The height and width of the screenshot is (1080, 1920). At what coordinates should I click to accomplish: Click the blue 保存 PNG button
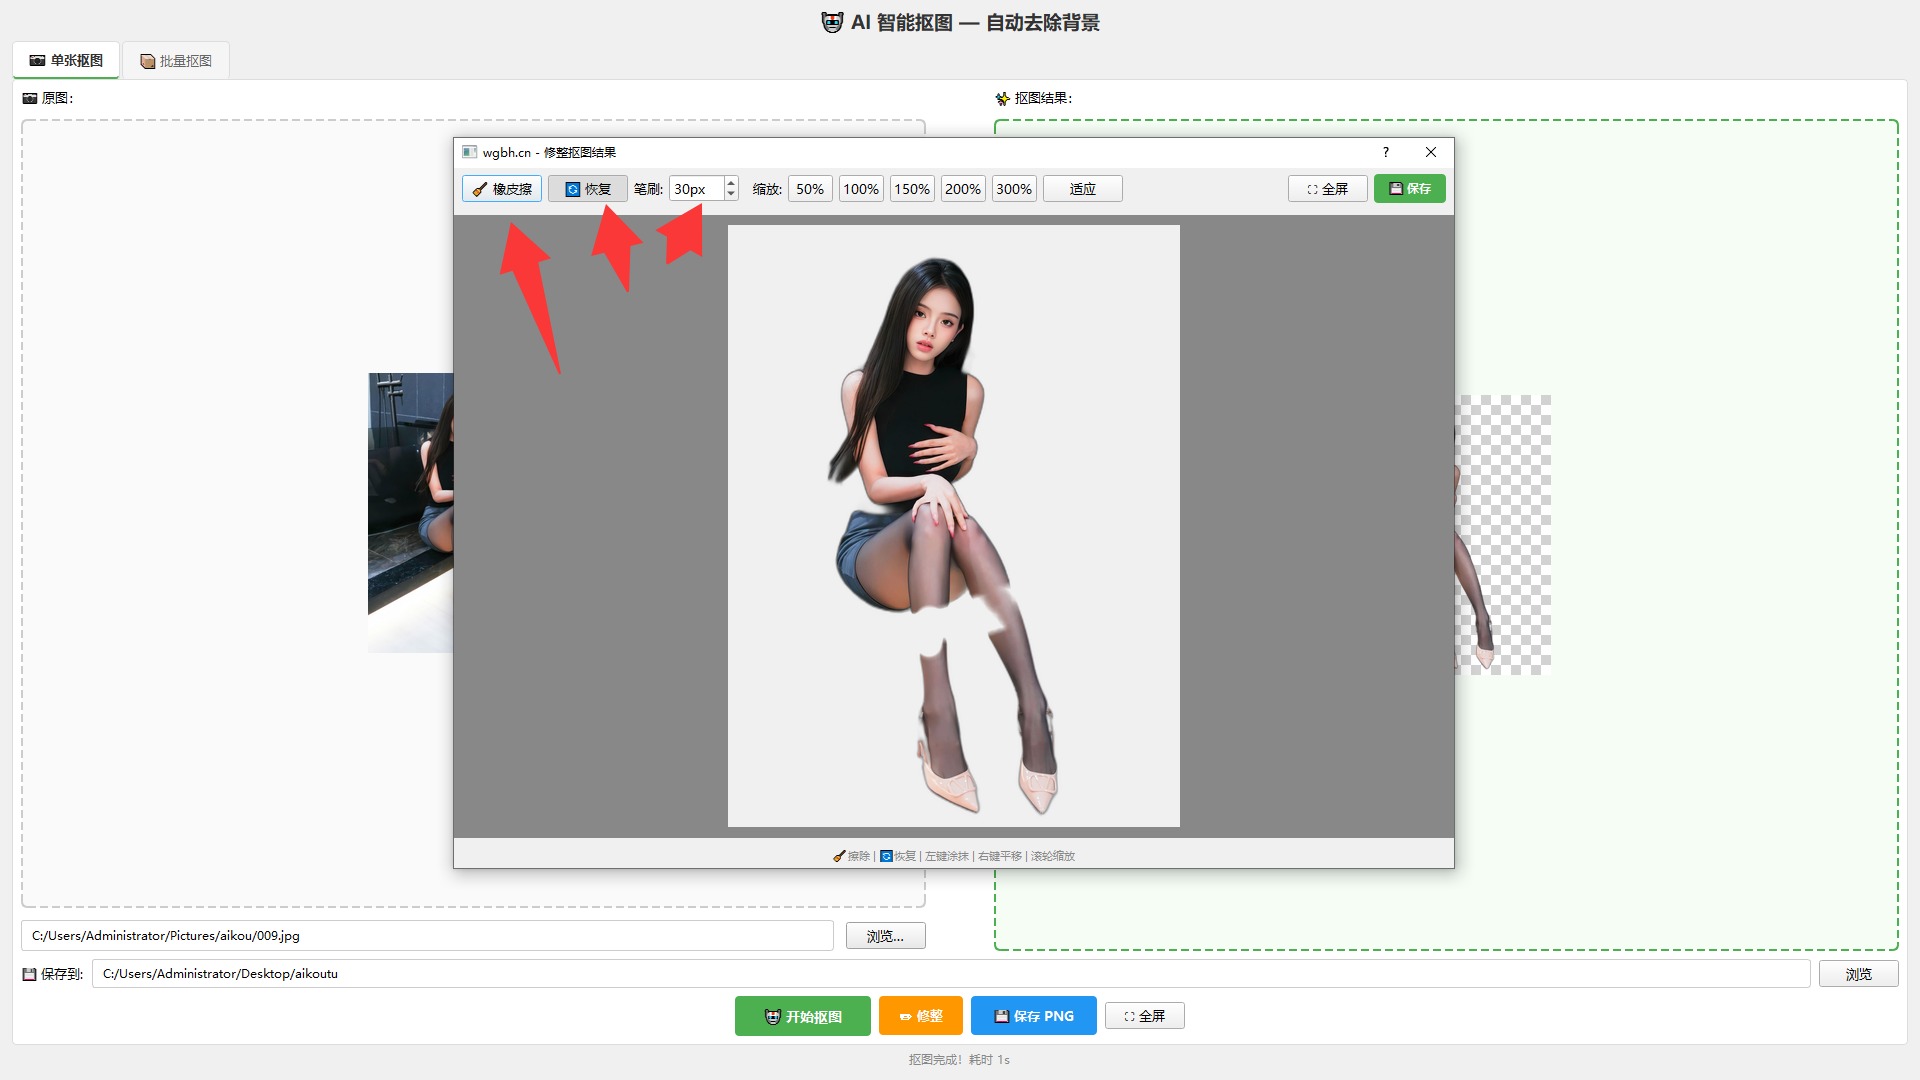click(x=1034, y=1016)
